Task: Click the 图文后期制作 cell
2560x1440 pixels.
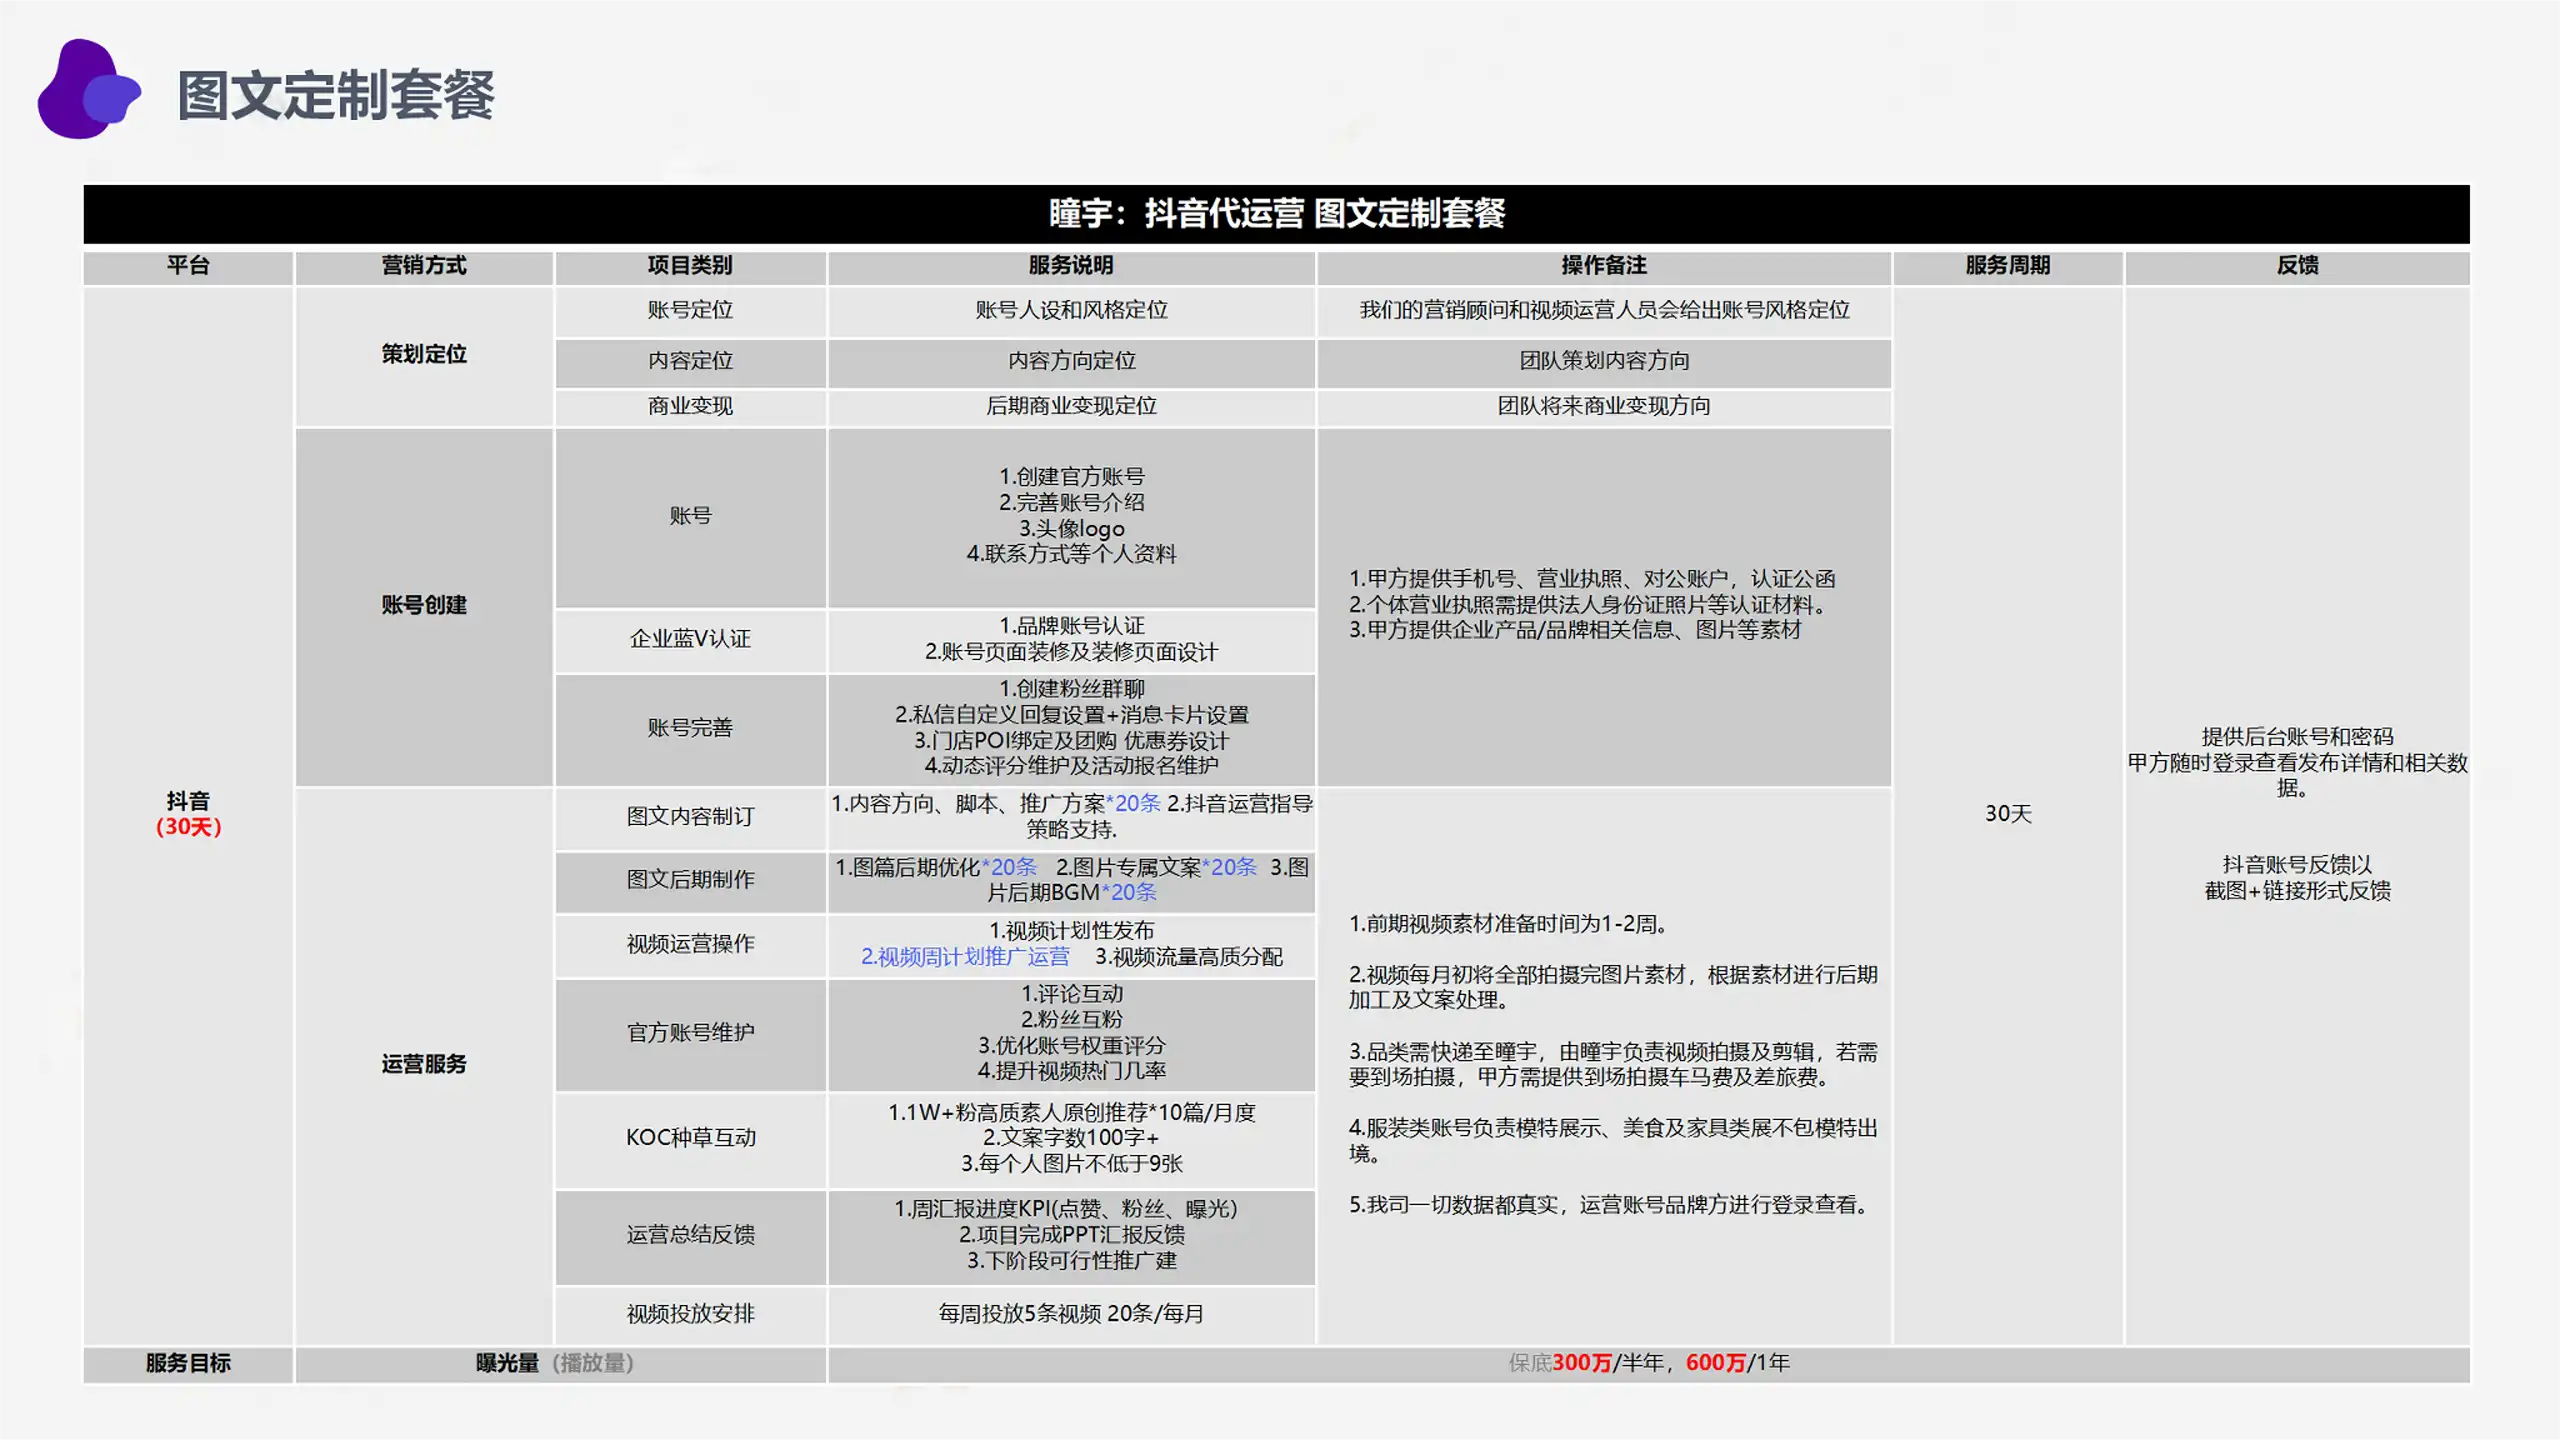Action: coord(690,881)
